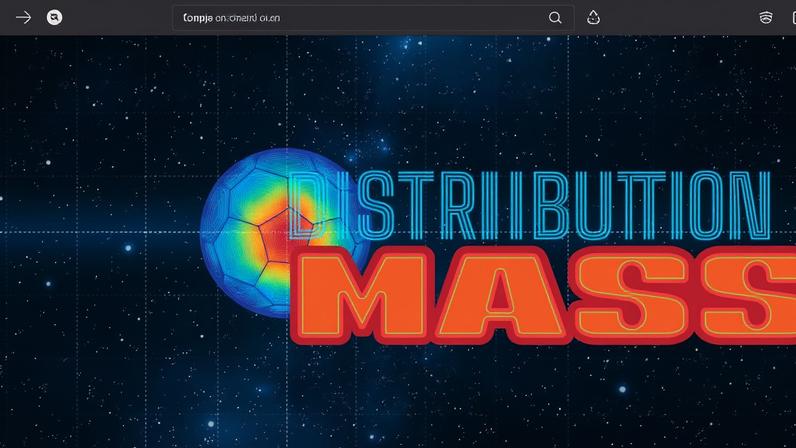The height and width of the screenshot is (448, 796).
Task: Focus the address bar text field
Action: [x=373, y=18]
